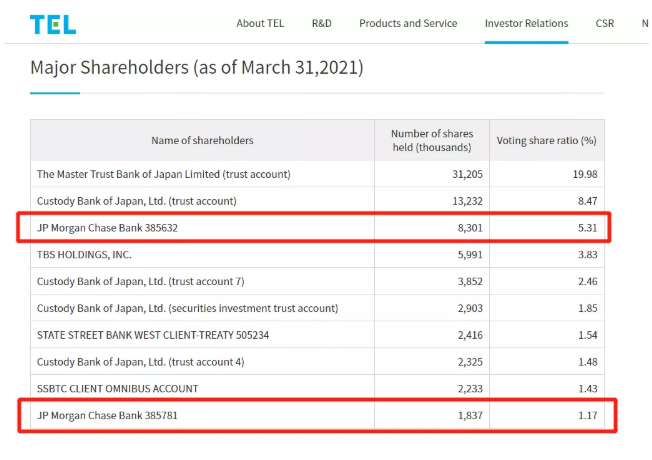
Task: Click the securities investment trust account row
Action: 187,308
